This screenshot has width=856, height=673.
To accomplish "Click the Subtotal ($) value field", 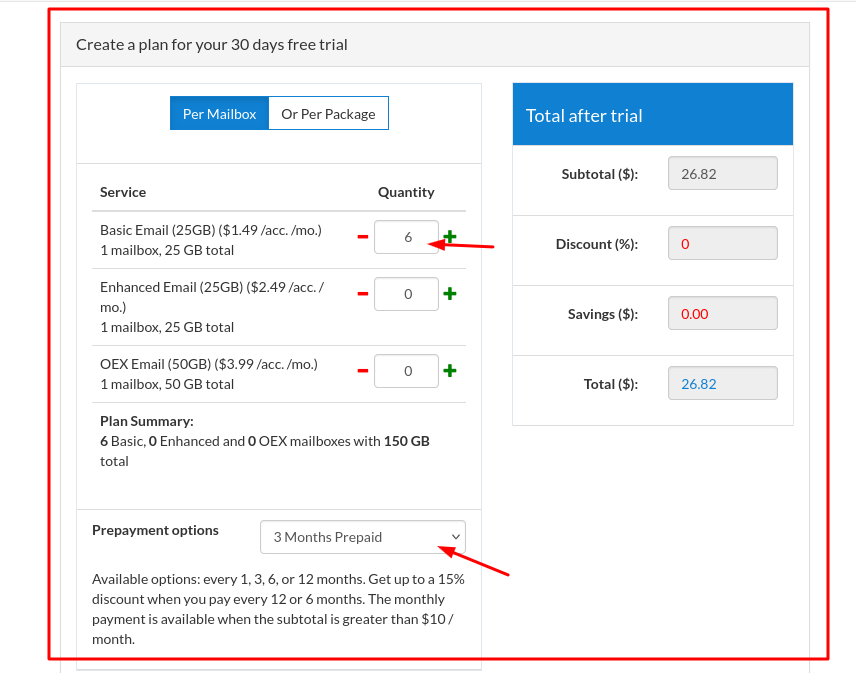I will pyautogui.click(x=722, y=174).
